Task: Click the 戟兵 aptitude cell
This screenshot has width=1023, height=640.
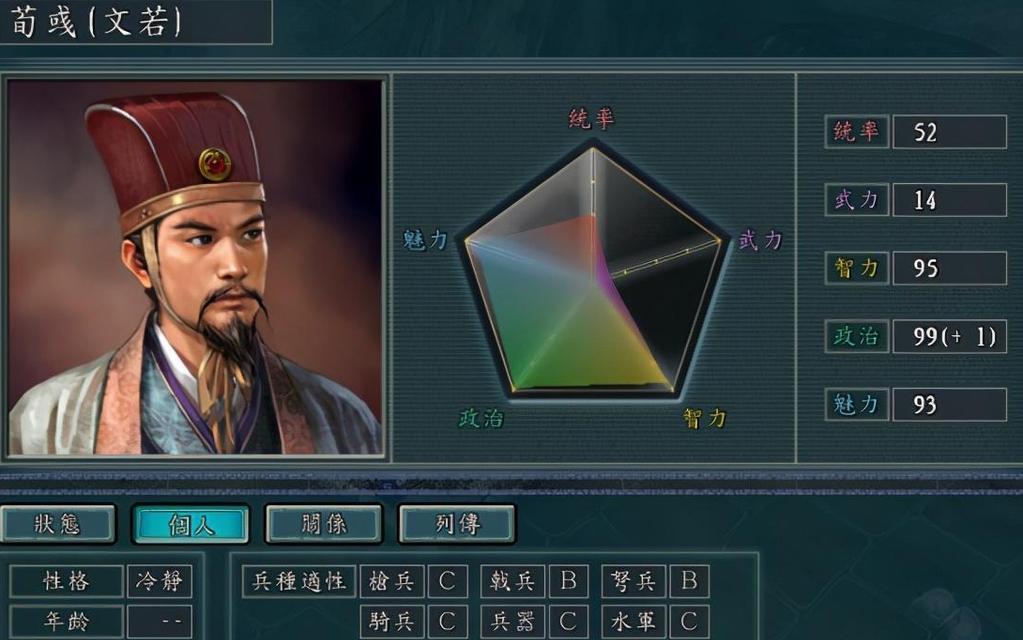Action: coord(513,581)
